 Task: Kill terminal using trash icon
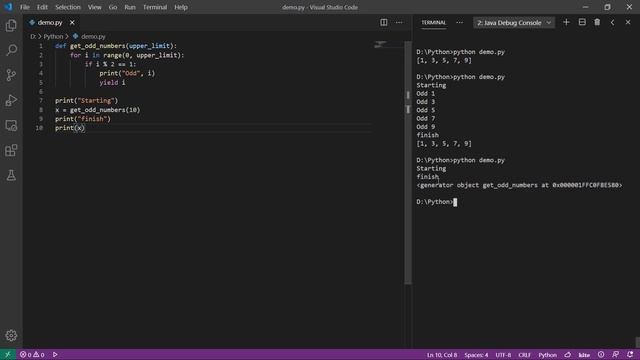coord(597,22)
